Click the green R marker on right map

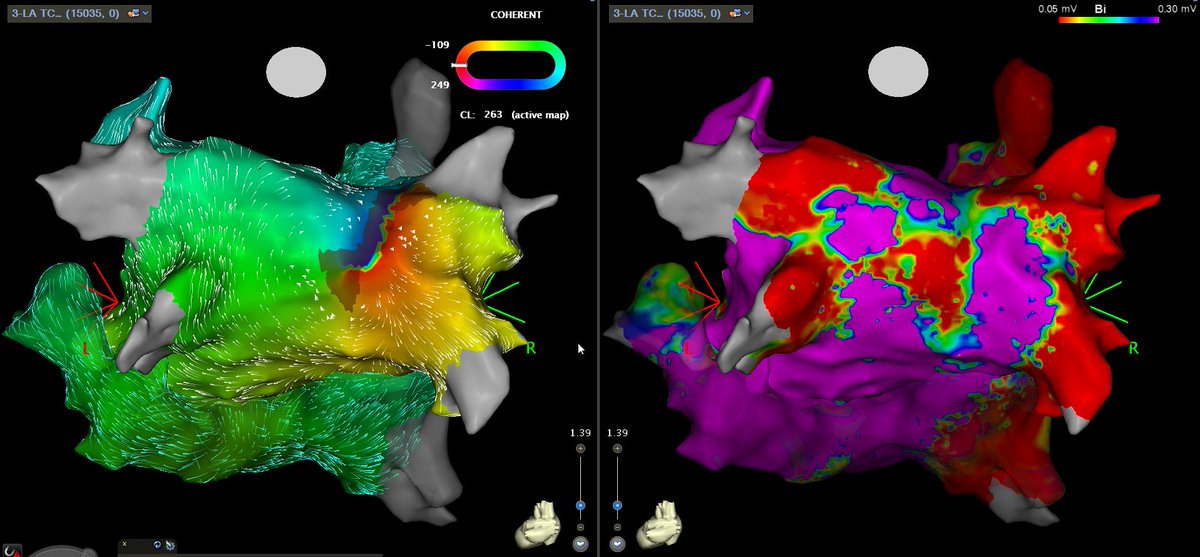tap(1133, 348)
